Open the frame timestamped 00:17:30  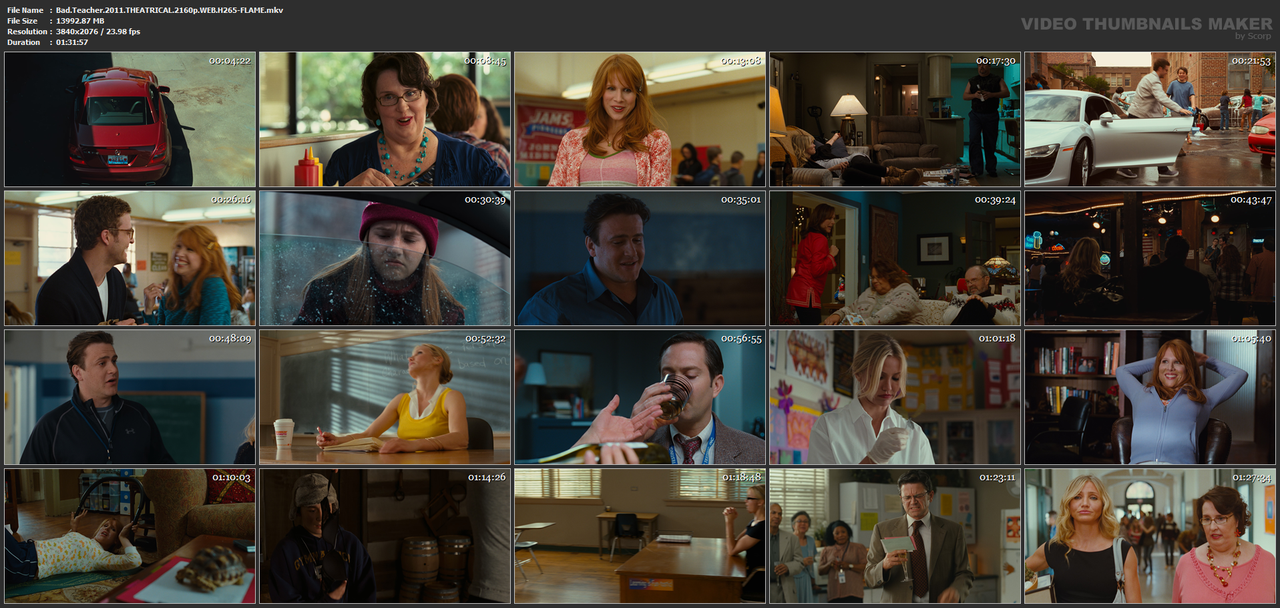click(x=895, y=119)
